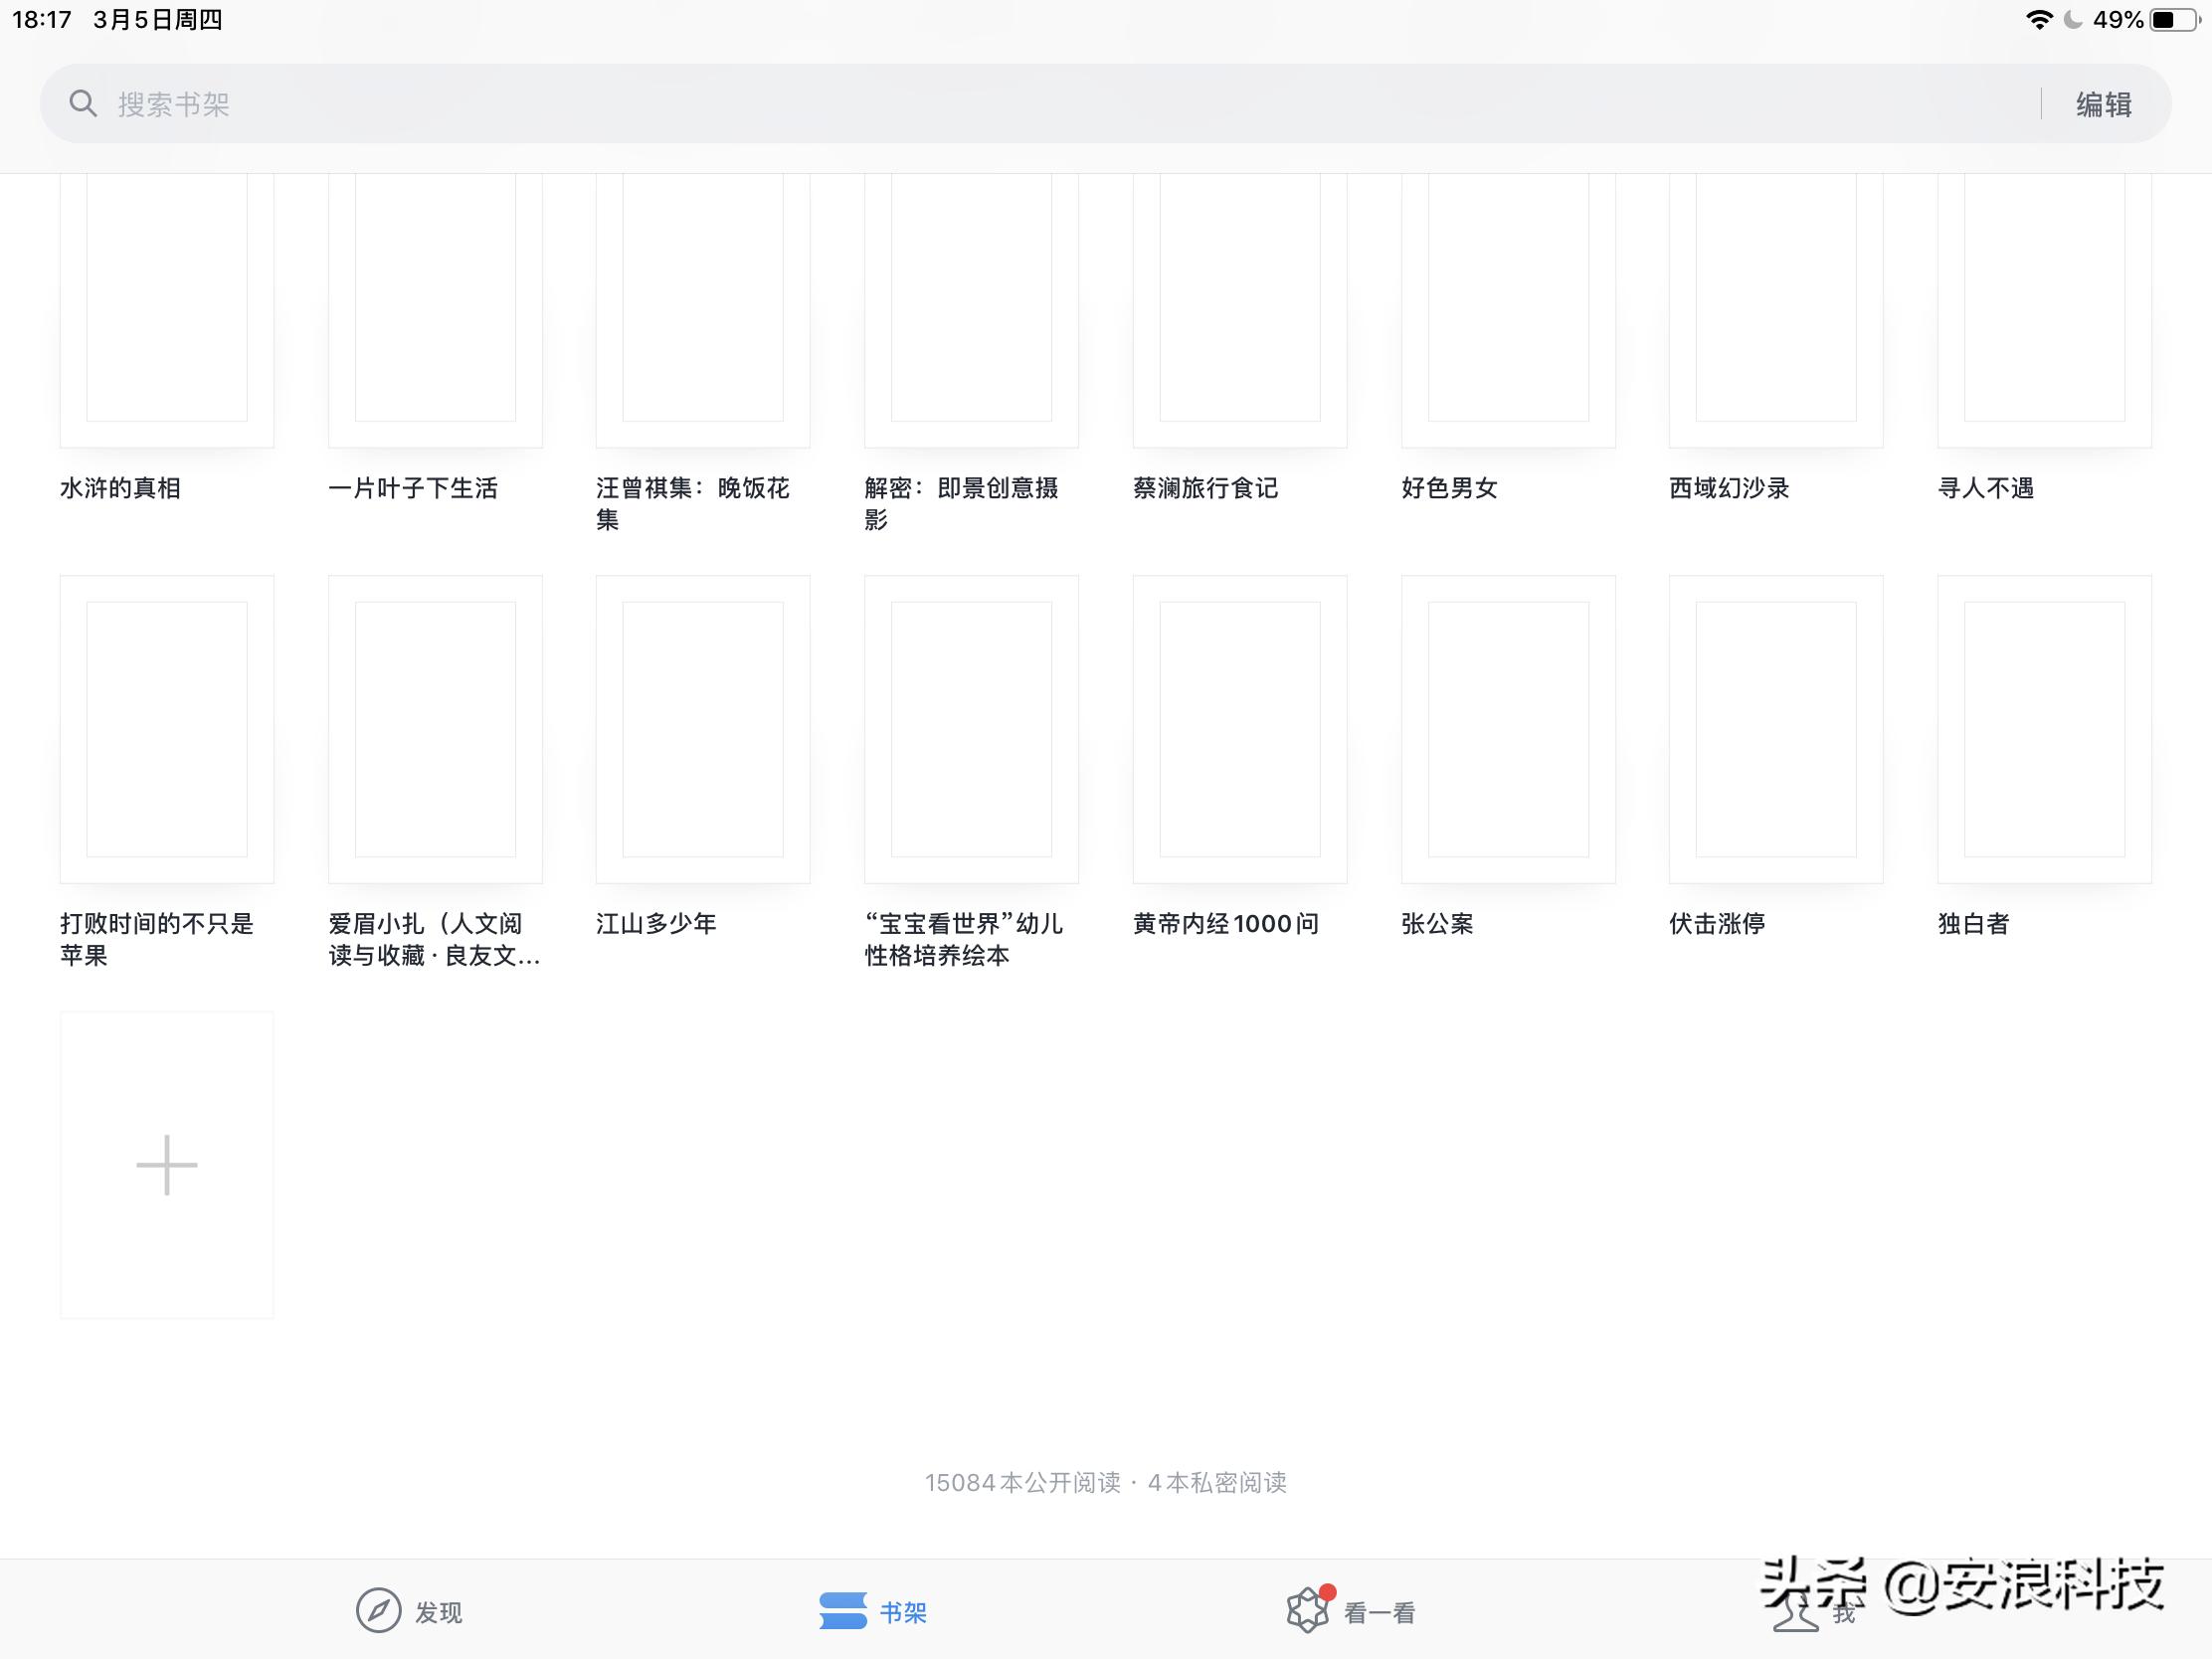This screenshot has height=1659, width=2212.
Task: Tap the clock showing 18:17
Action: point(40,18)
